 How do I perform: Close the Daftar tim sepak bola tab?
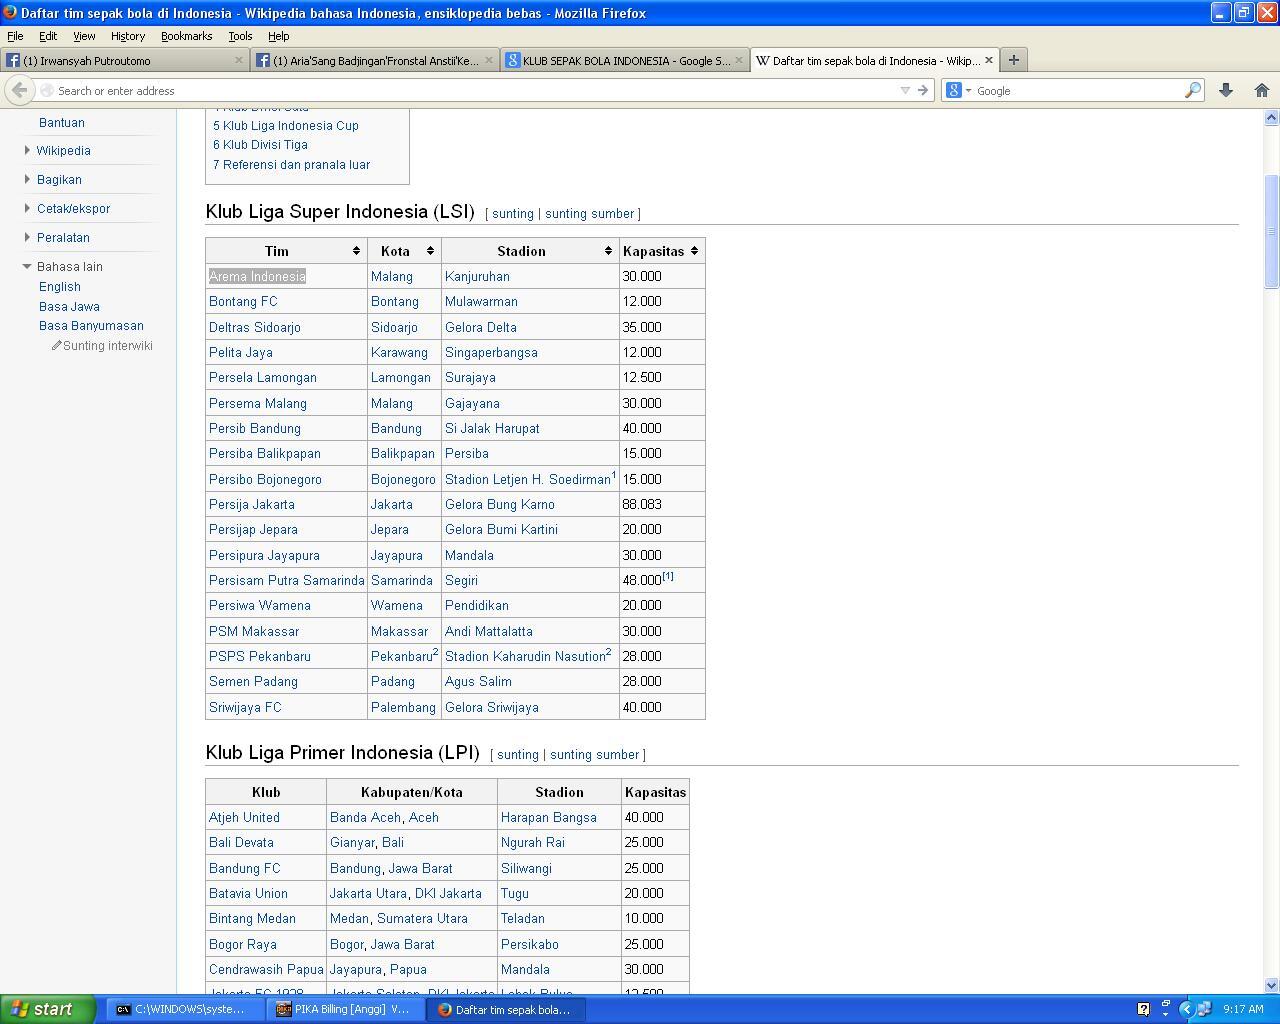click(989, 60)
